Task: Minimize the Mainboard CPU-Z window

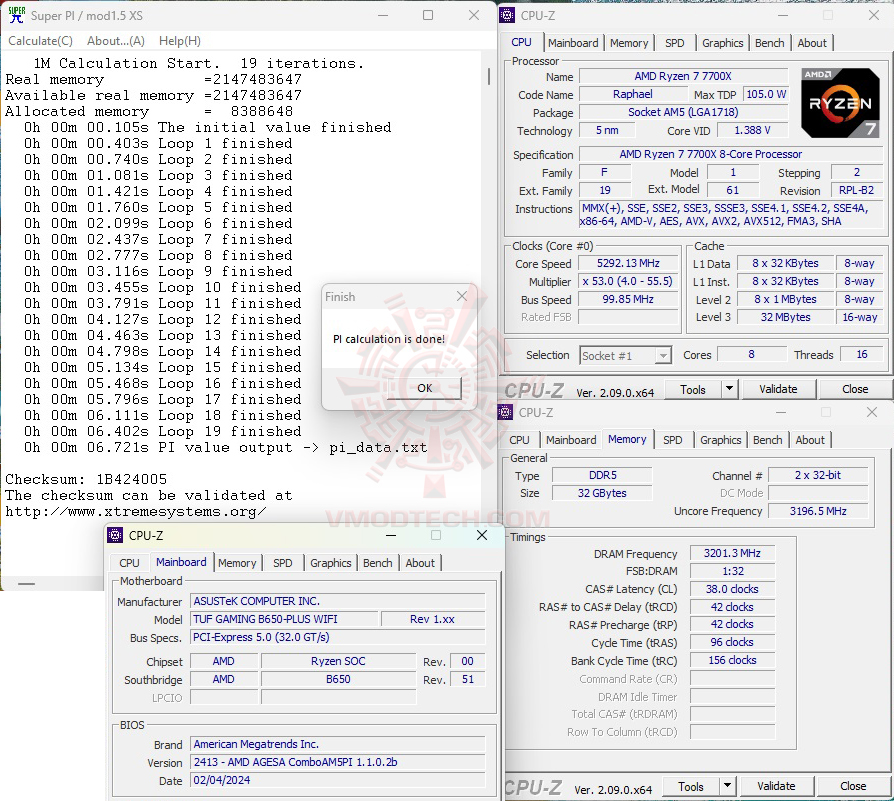Action: (x=391, y=535)
